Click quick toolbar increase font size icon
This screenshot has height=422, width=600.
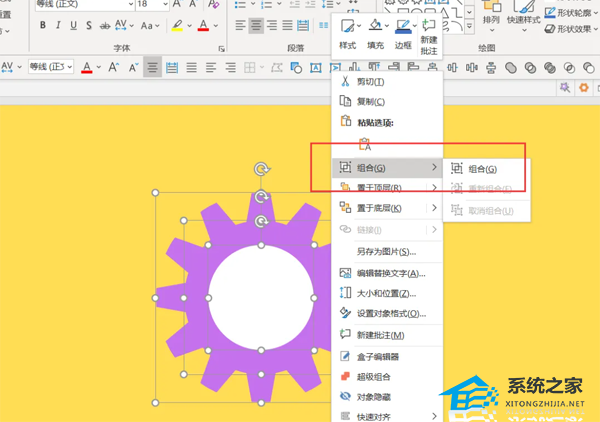coord(114,67)
